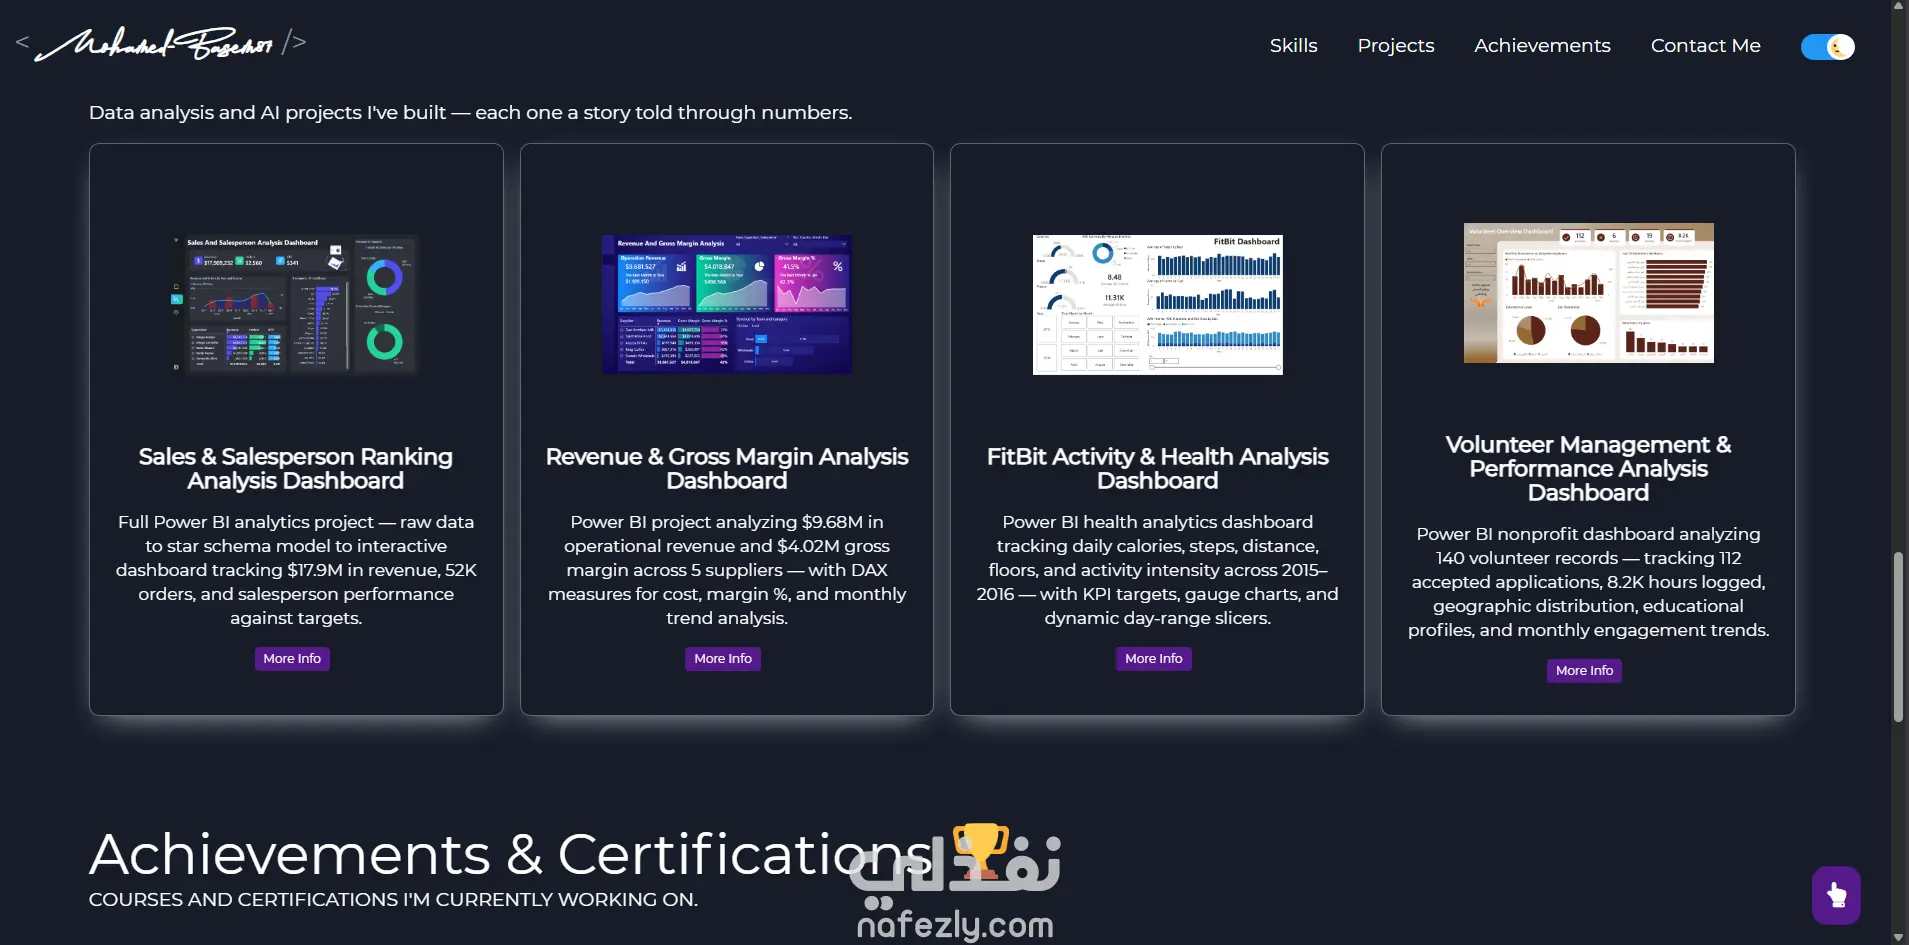Open More Info for Revenue & Gross Margin dashboard

(723, 659)
